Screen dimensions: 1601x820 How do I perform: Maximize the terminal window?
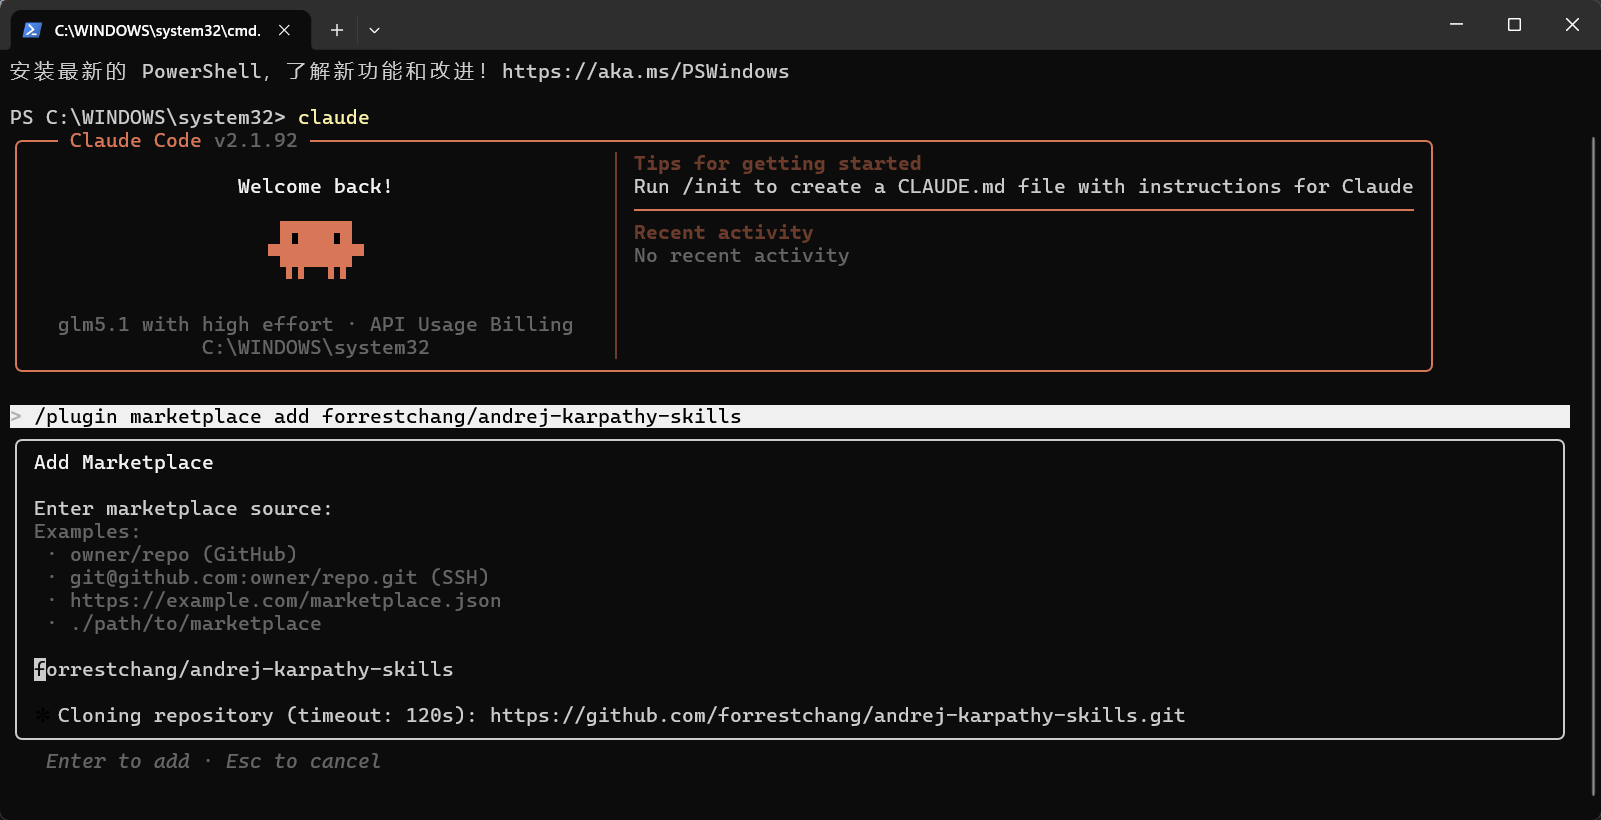pyautogui.click(x=1514, y=24)
